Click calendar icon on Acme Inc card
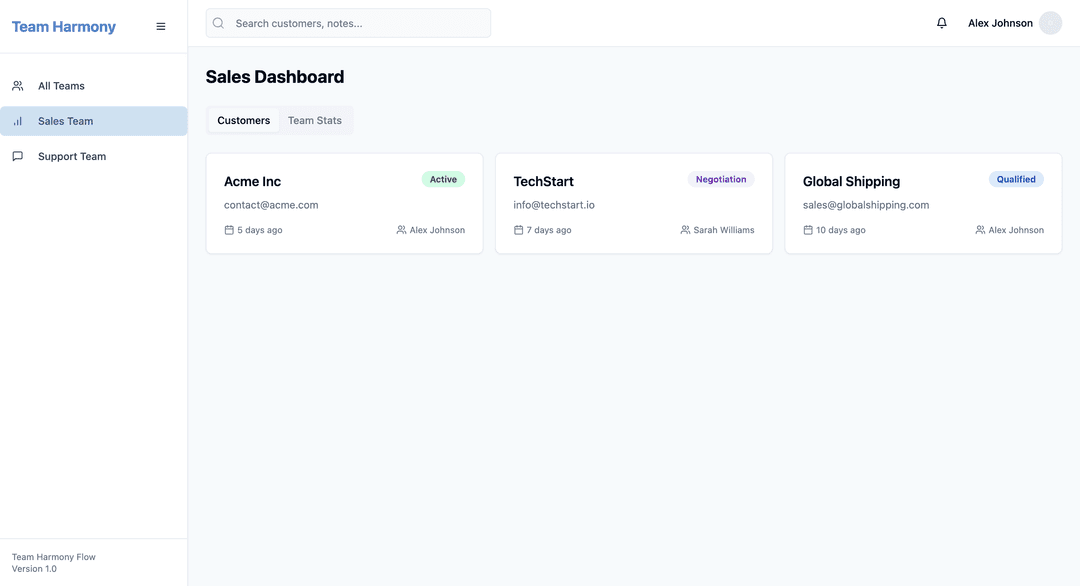This screenshot has width=1080, height=586. point(229,230)
